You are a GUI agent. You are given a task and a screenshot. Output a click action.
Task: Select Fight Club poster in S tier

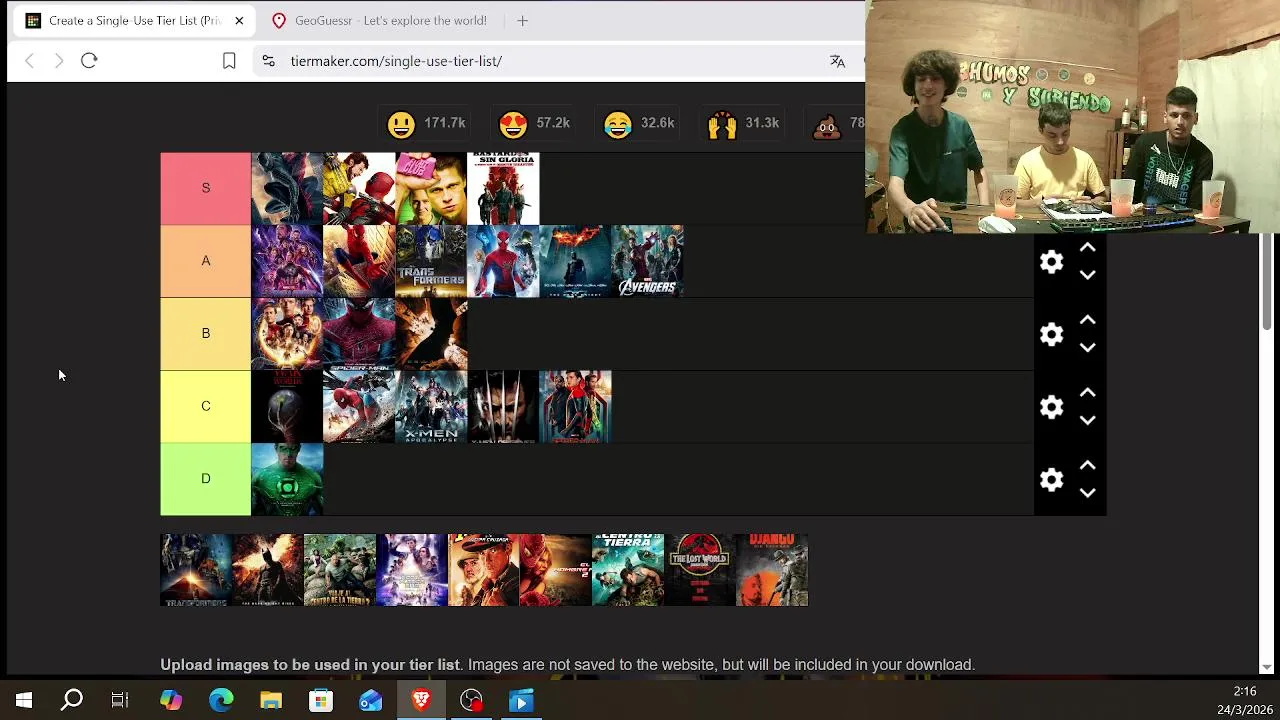[x=431, y=188]
